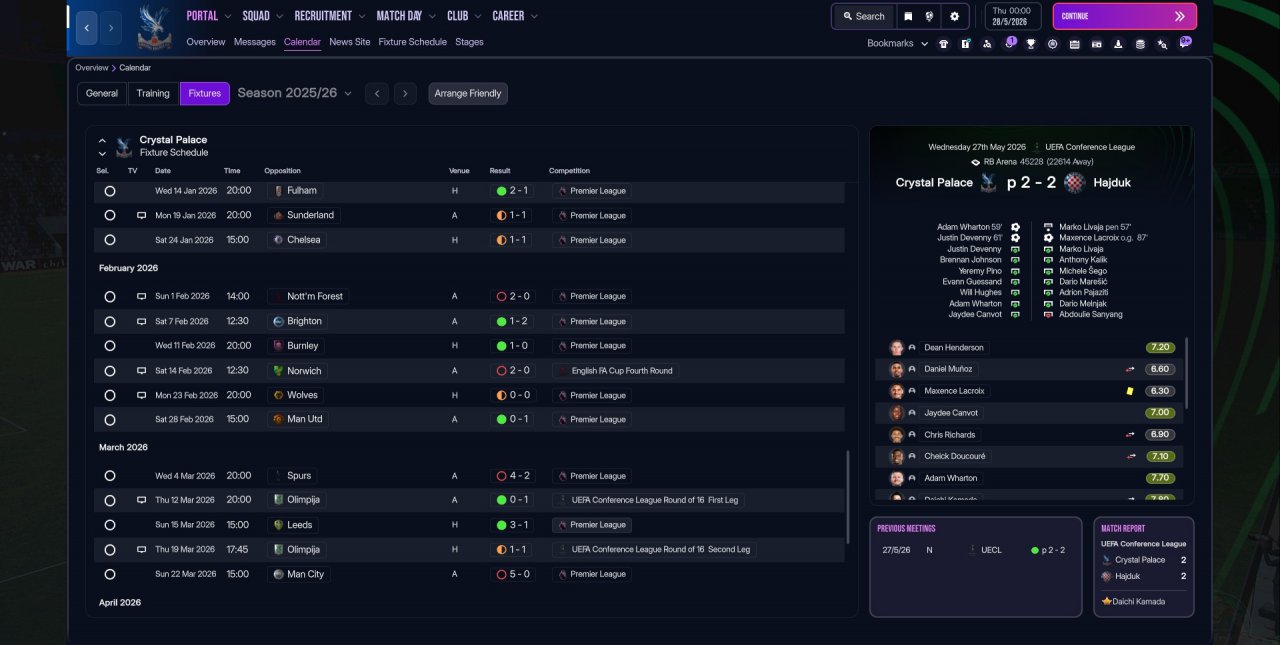Go back with the left navigation arrow
The height and width of the screenshot is (645, 1280).
click(x=87, y=28)
